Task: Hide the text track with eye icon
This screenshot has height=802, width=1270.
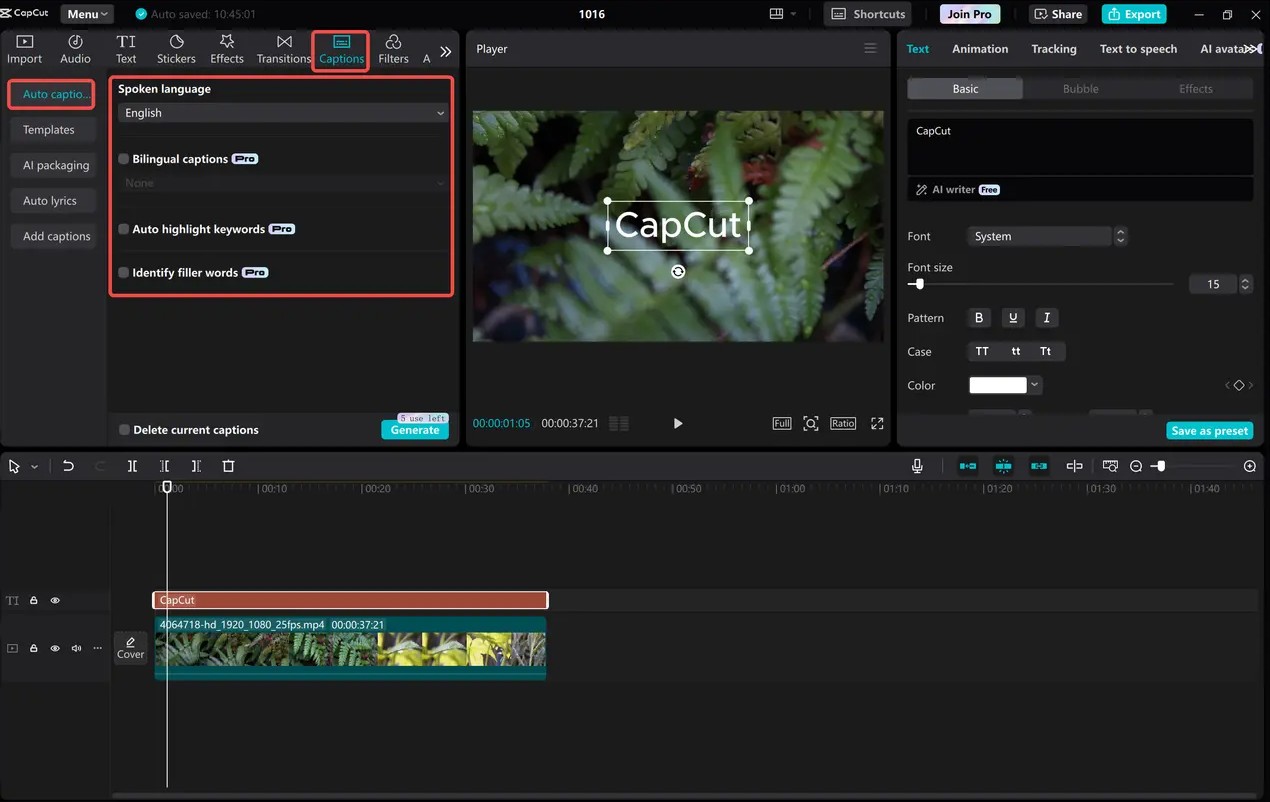Action: pos(55,600)
